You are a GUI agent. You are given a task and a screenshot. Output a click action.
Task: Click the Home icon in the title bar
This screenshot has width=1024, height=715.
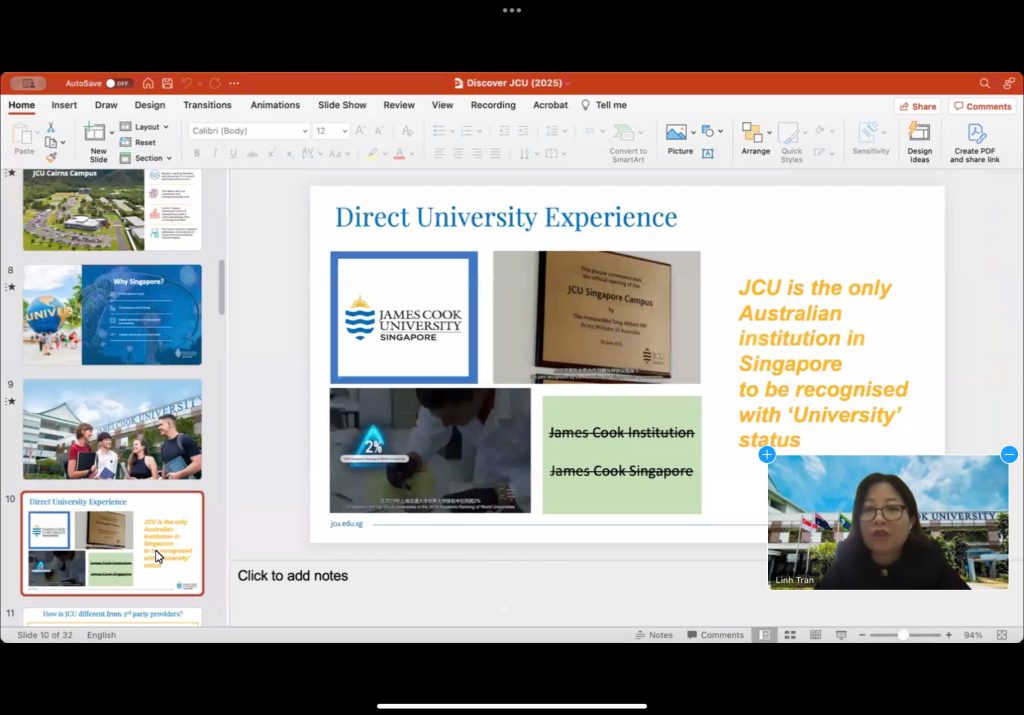click(x=148, y=83)
